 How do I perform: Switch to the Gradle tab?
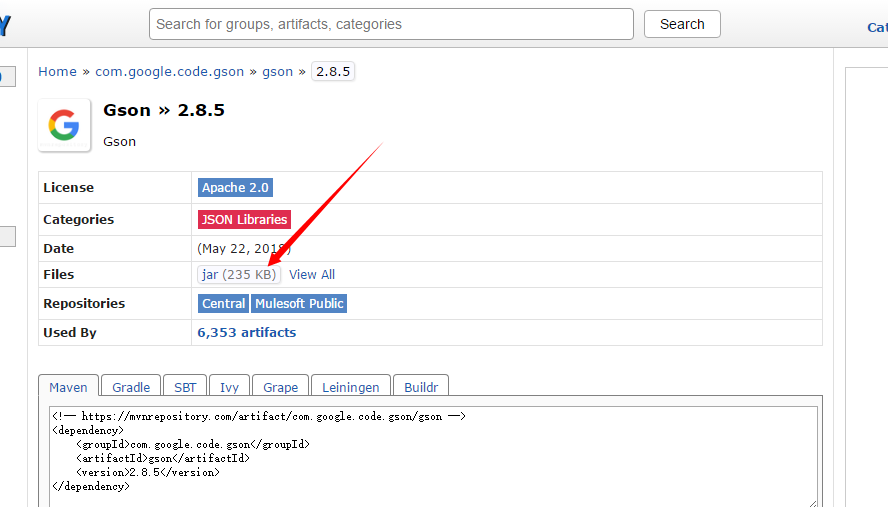click(x=131, y=387)
